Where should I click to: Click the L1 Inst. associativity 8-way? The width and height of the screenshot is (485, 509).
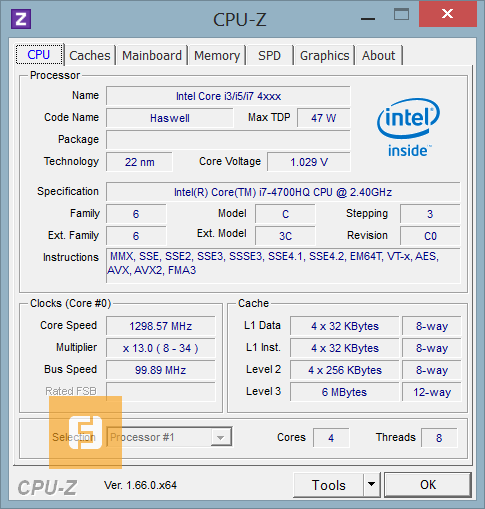coord(432,348)
